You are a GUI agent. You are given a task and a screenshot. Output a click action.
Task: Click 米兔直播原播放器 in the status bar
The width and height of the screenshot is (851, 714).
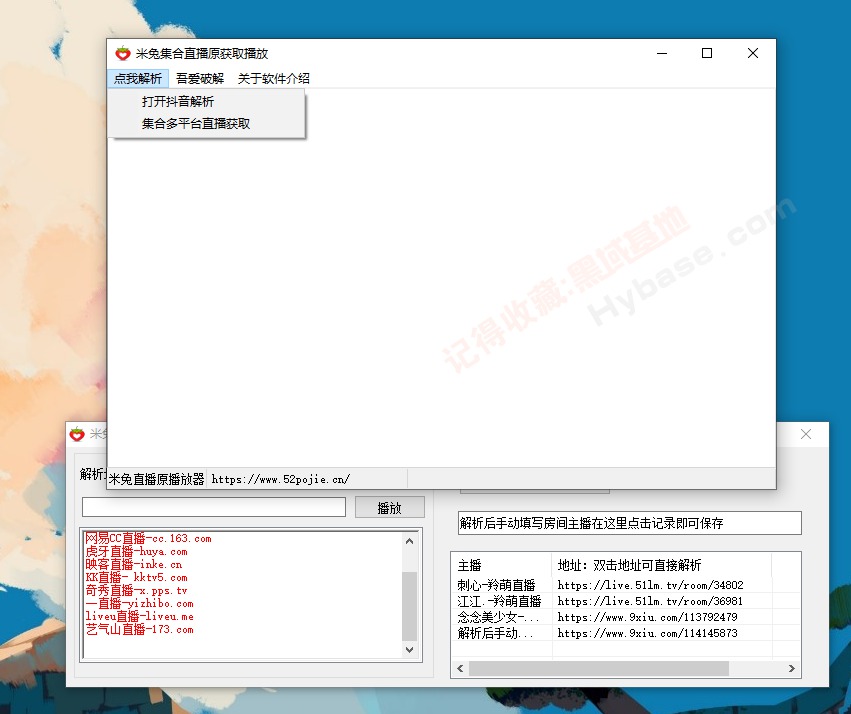tap(156, 479)
